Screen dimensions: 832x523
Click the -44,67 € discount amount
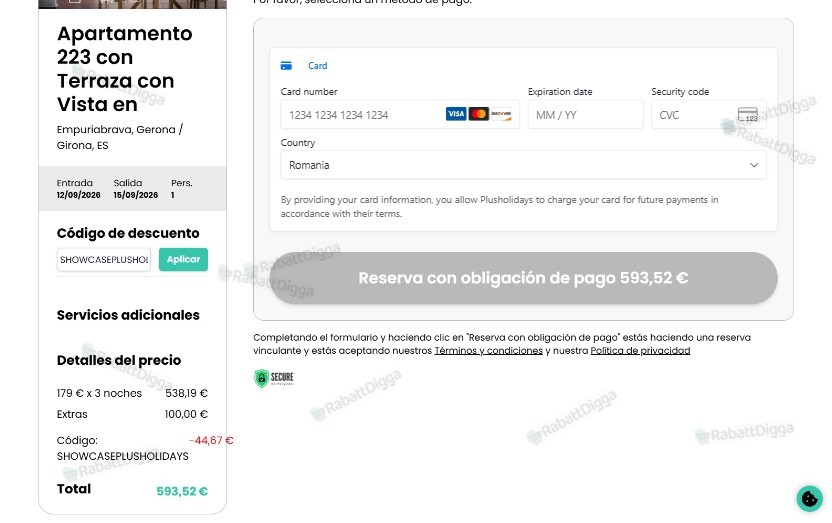pyautogui.click(x=211, y=440)
